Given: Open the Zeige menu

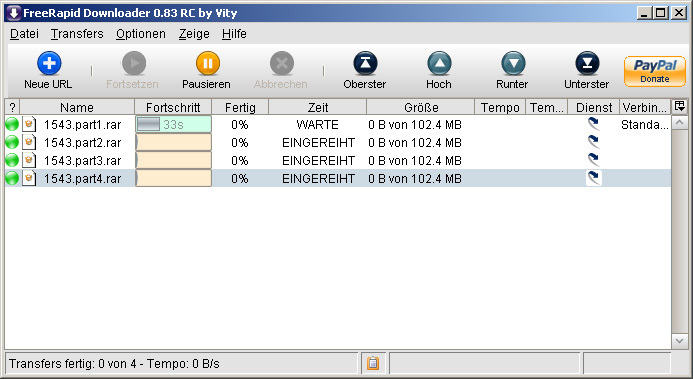Looking at the screenshot, I should coord(194,34).
